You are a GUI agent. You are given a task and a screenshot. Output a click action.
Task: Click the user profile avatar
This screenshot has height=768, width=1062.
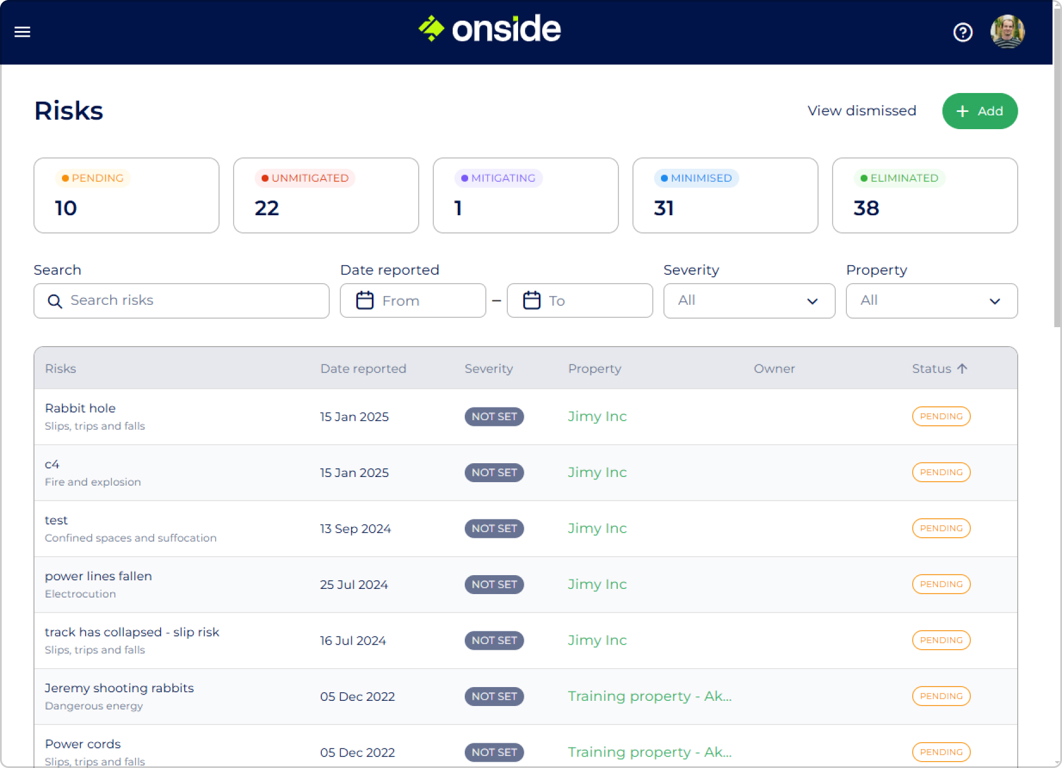1008,31
